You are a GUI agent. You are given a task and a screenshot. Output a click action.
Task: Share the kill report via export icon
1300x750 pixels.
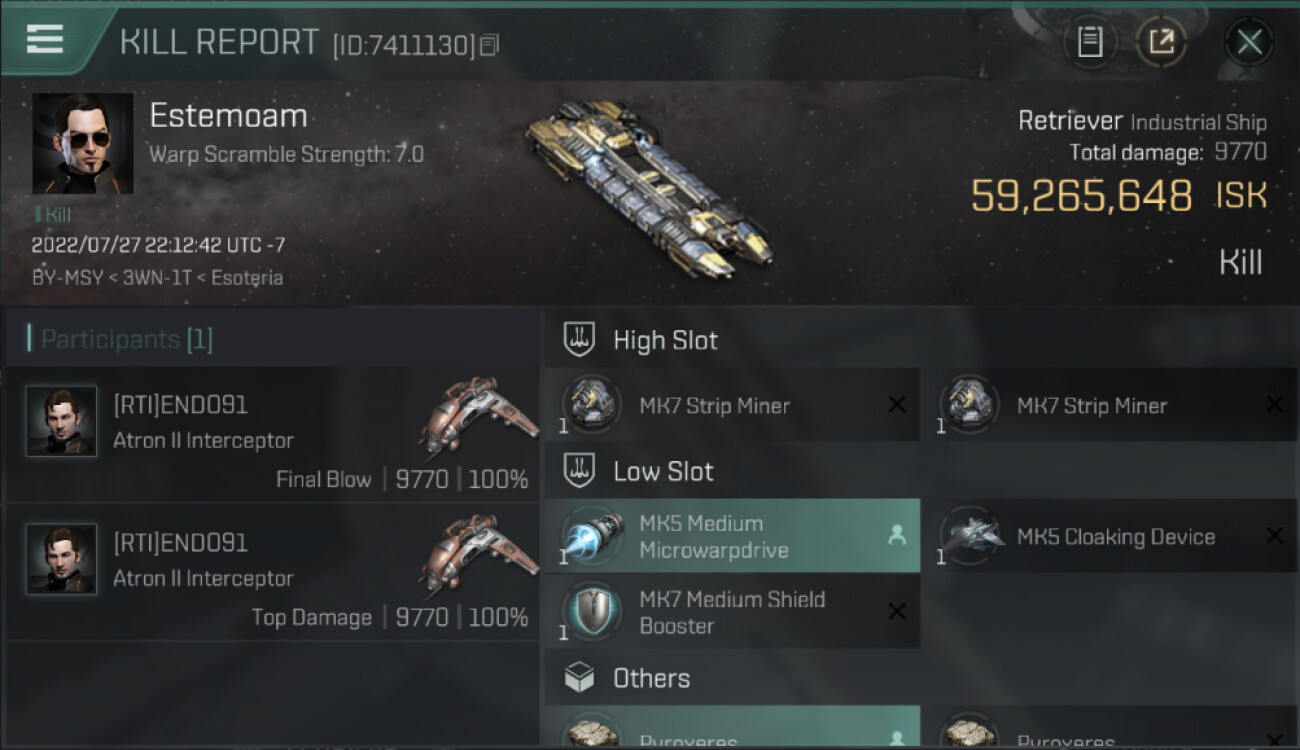[1161, 42]
